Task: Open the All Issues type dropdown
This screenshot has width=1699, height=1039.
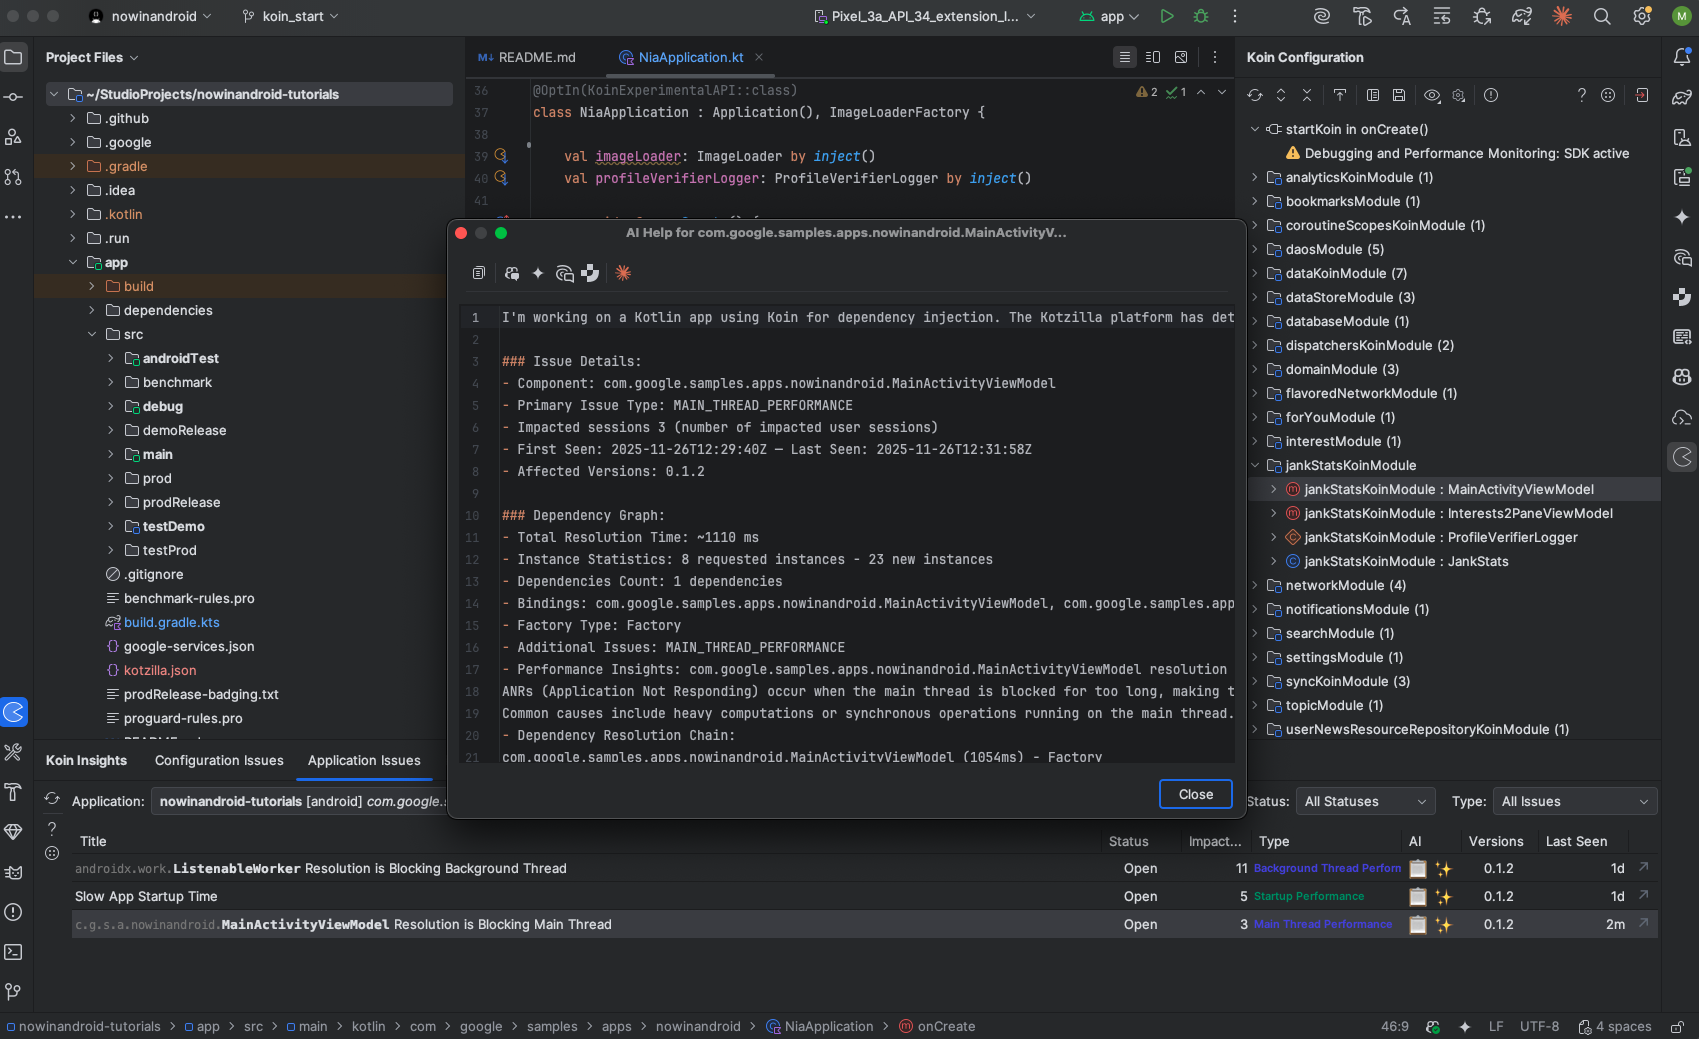Action: [1574, 801]
